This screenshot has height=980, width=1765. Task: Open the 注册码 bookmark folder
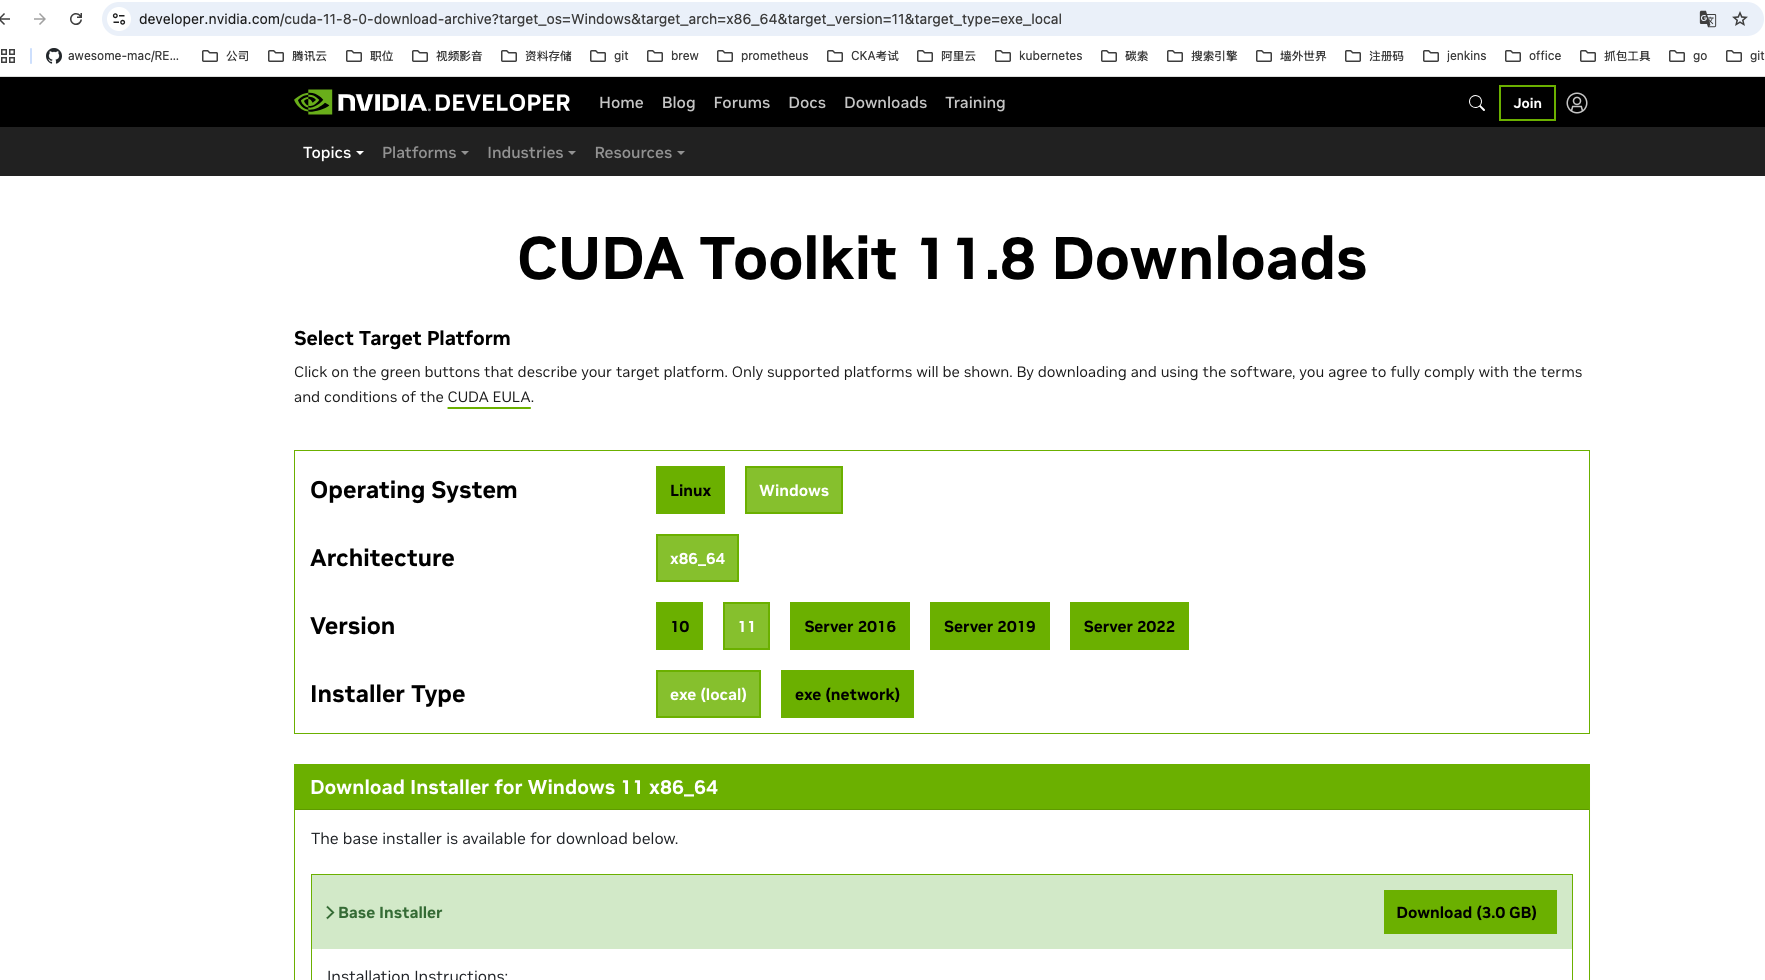point(1374,56)
